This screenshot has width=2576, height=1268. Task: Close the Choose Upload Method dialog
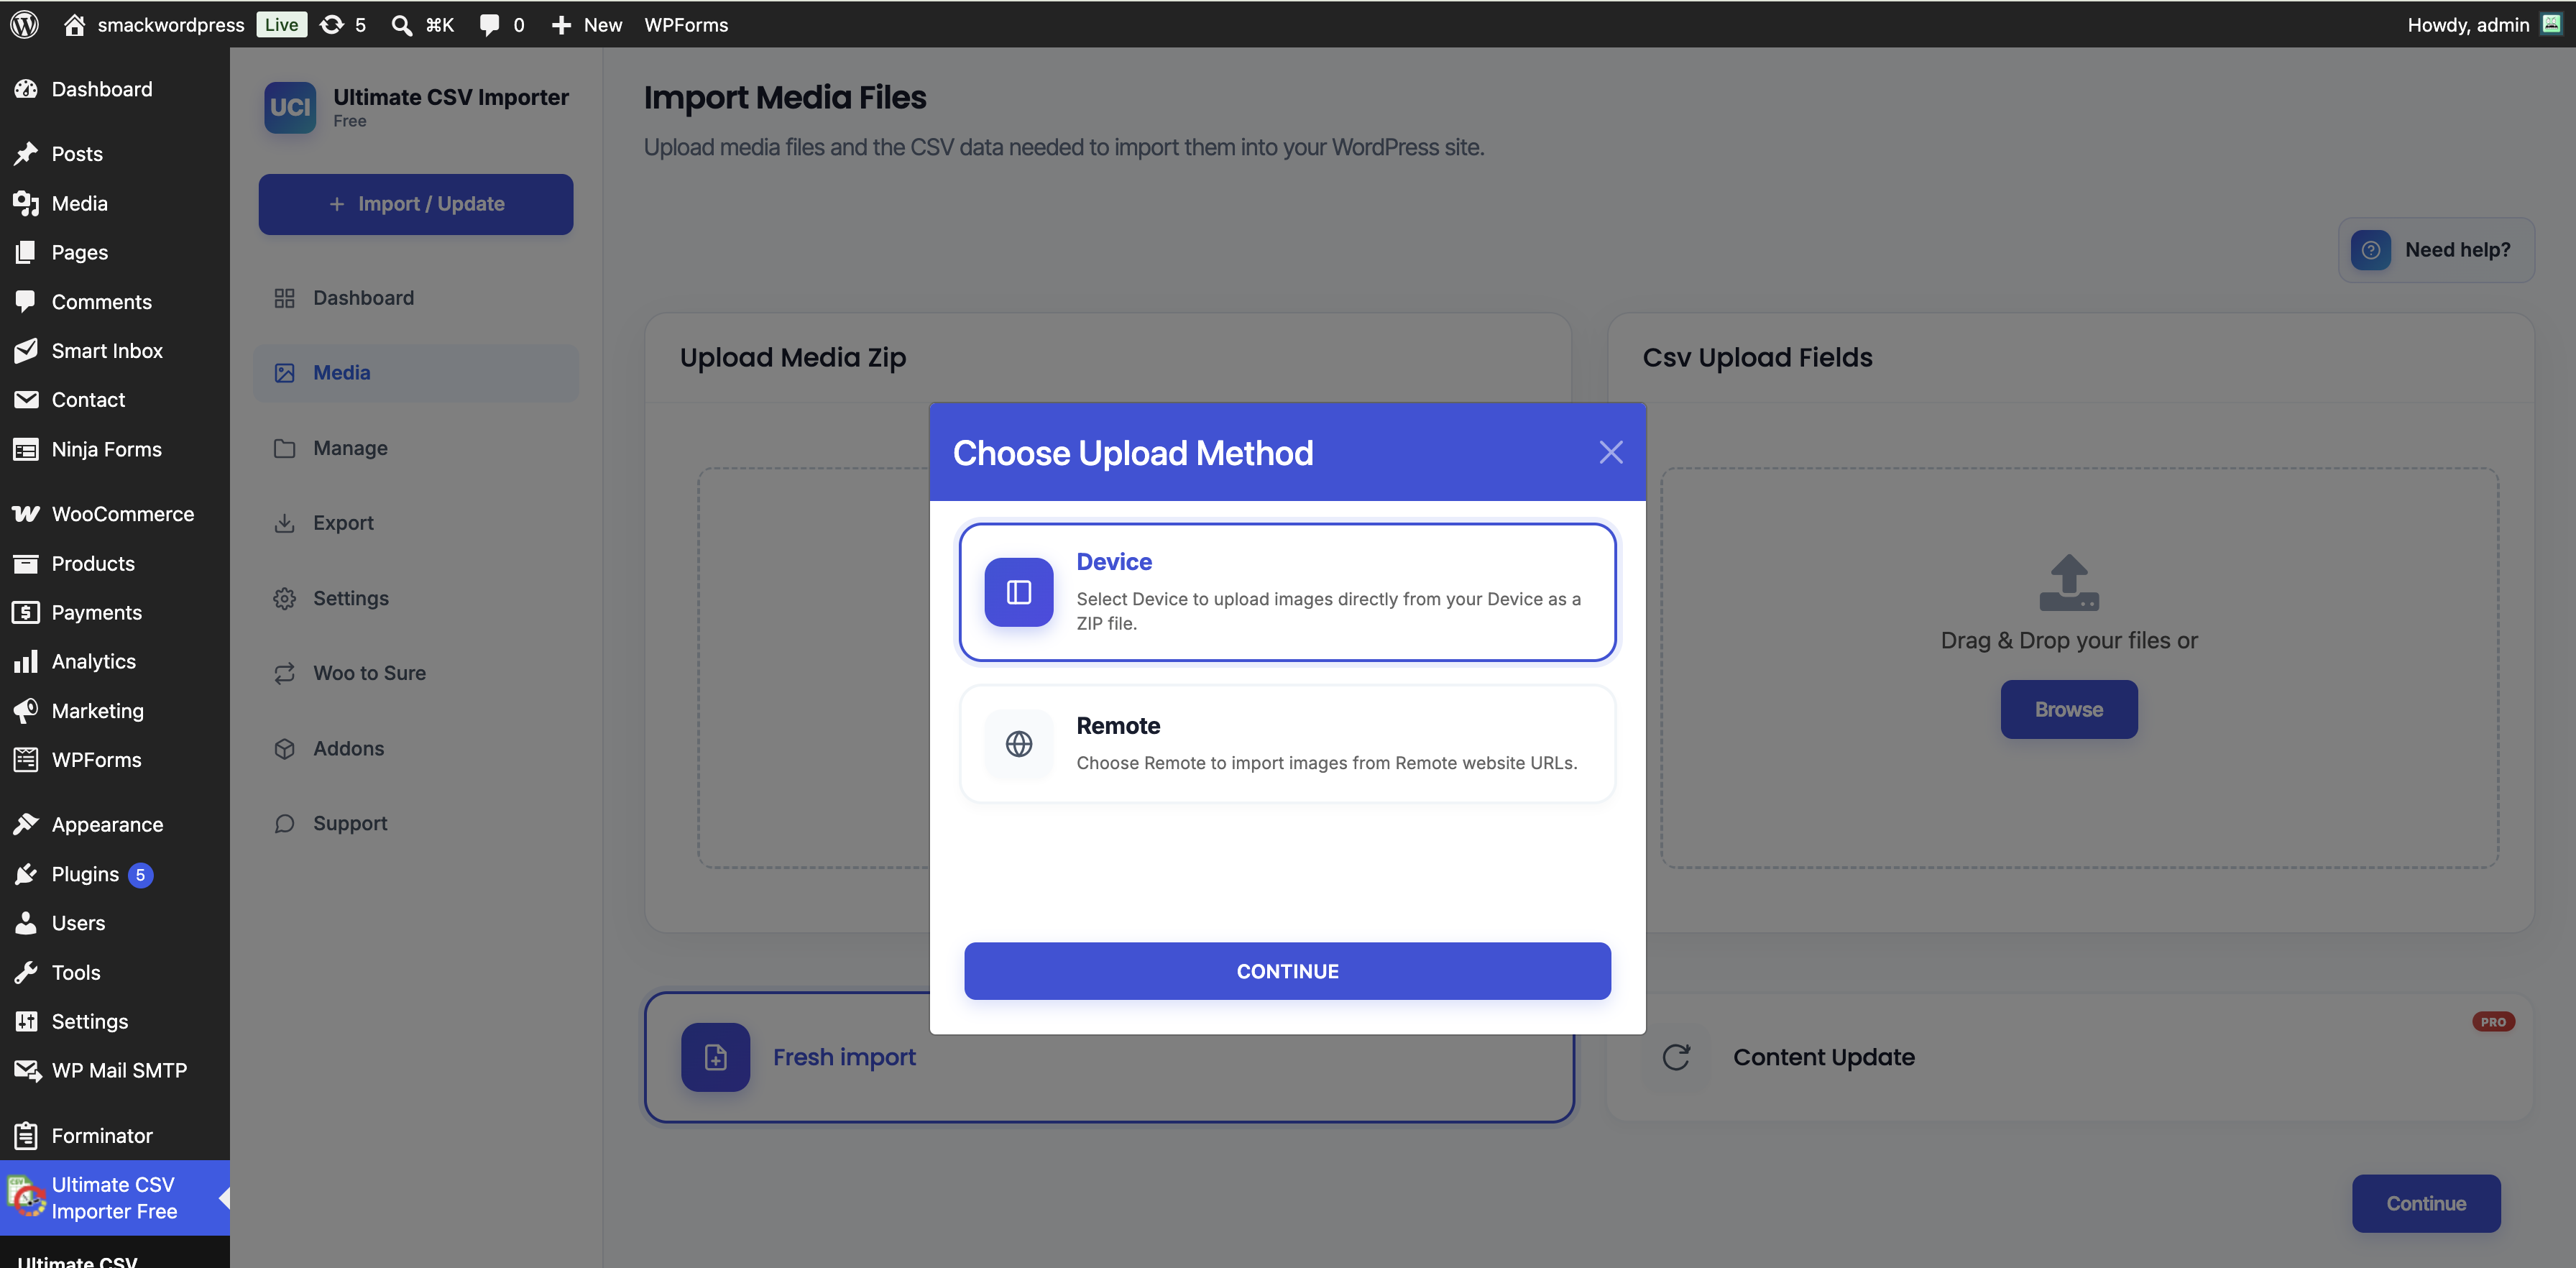tap(1611, 452)
